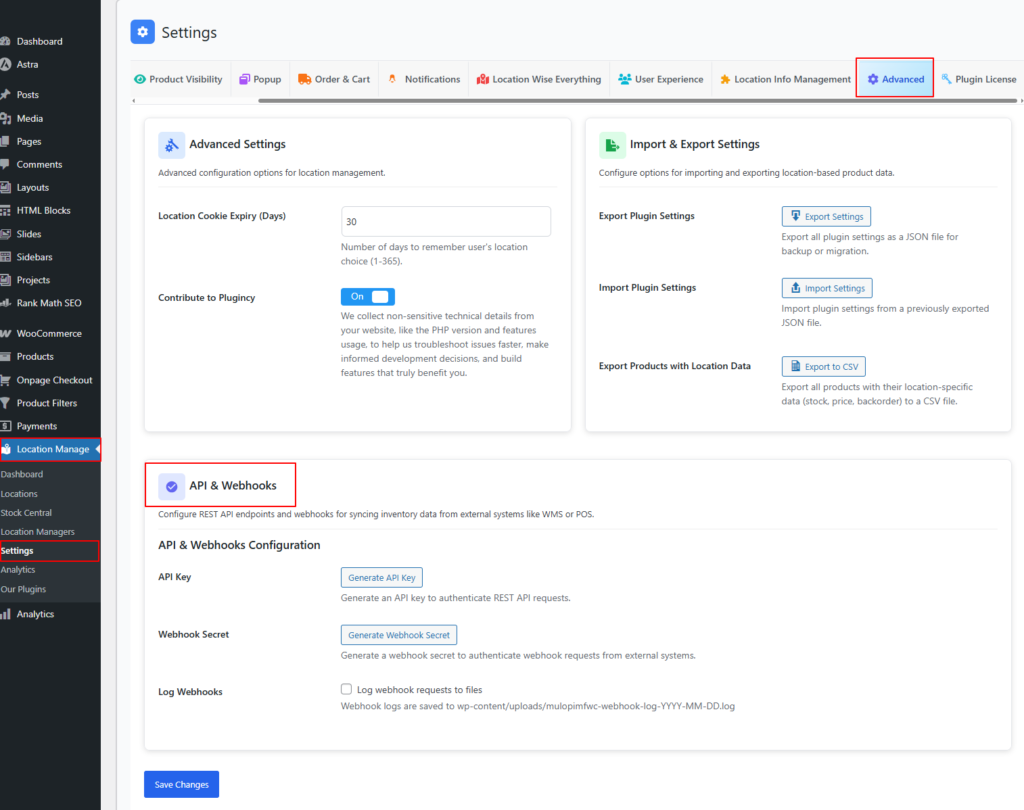Screen dimensions: 1024x810
Task: Open Stock Central submenu link
Action: 26,513
